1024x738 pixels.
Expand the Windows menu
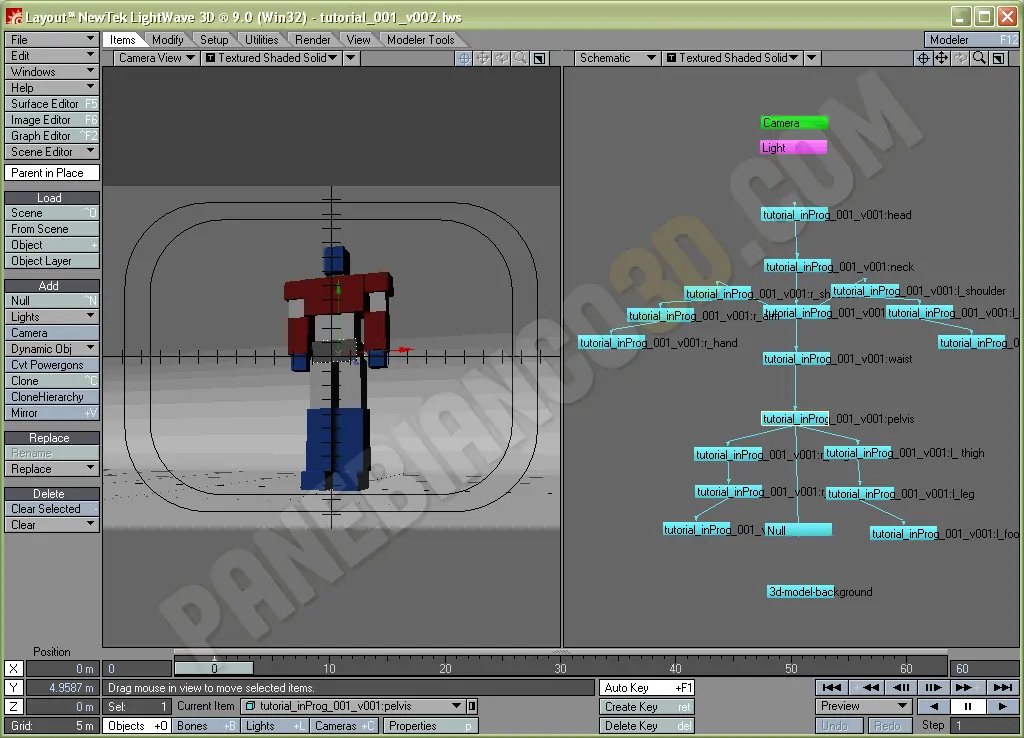click(52, 72)
